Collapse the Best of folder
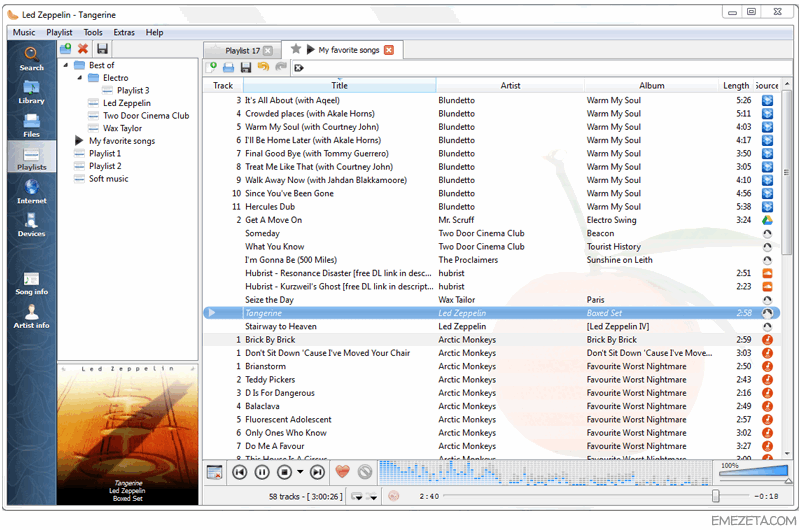The image size is (800, 530). click(x=65, y=65)
